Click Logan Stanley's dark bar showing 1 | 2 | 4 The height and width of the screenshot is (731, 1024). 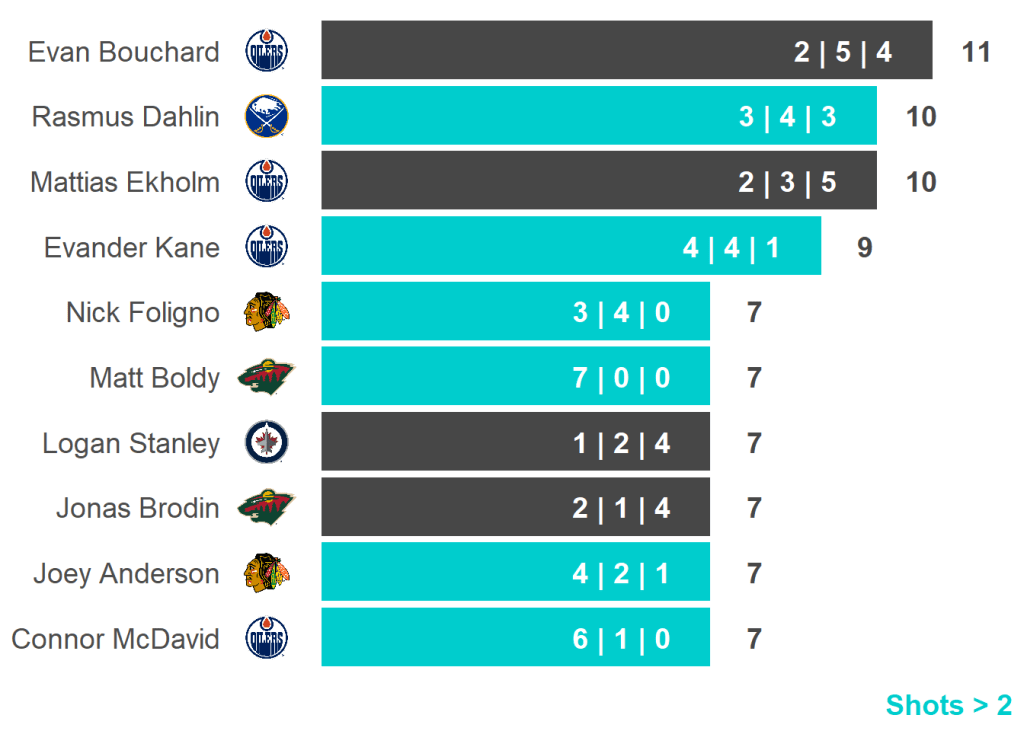coord(515,442)
